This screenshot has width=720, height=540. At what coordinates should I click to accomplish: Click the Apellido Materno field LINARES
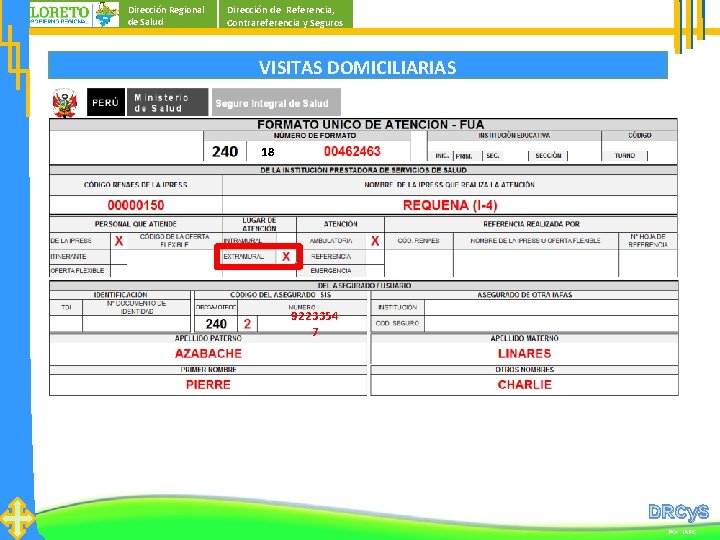click(524, 354)
